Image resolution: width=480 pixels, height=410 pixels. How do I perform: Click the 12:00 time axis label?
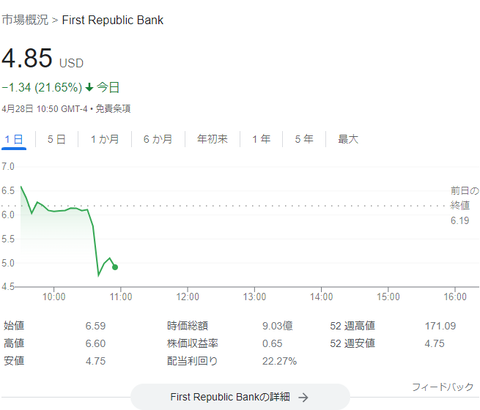[x=188, y=297]
